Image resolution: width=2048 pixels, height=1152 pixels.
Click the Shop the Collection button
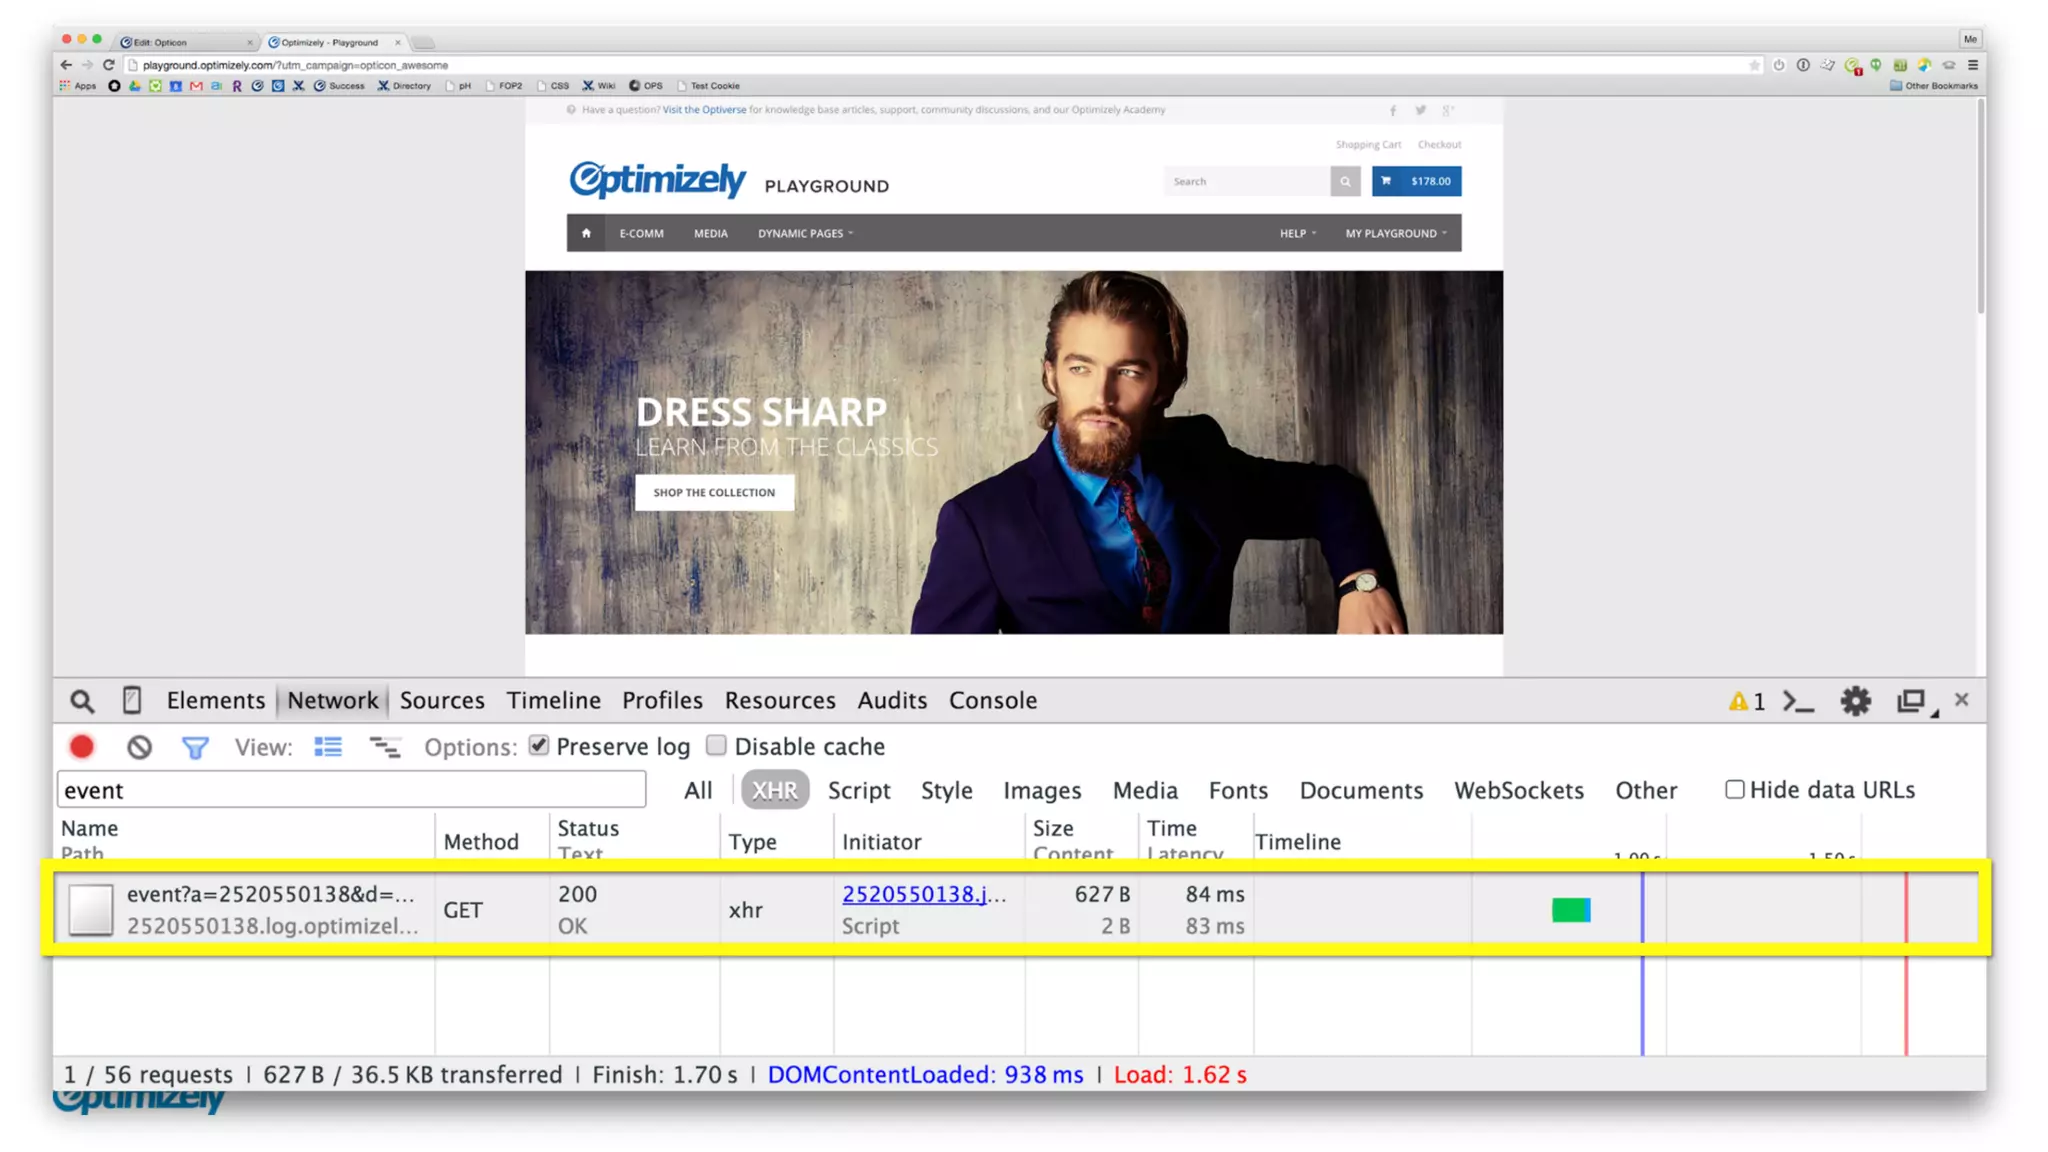pos(714,492)
